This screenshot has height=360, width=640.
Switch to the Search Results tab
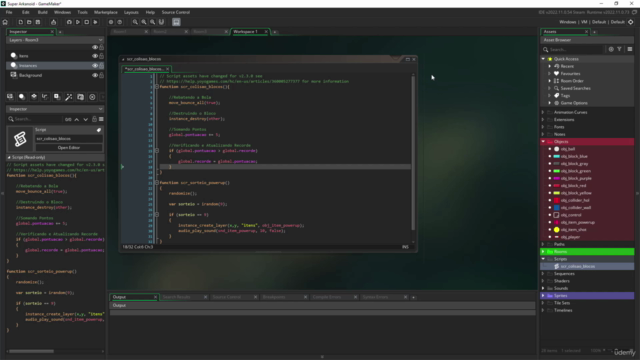[177, 297]
